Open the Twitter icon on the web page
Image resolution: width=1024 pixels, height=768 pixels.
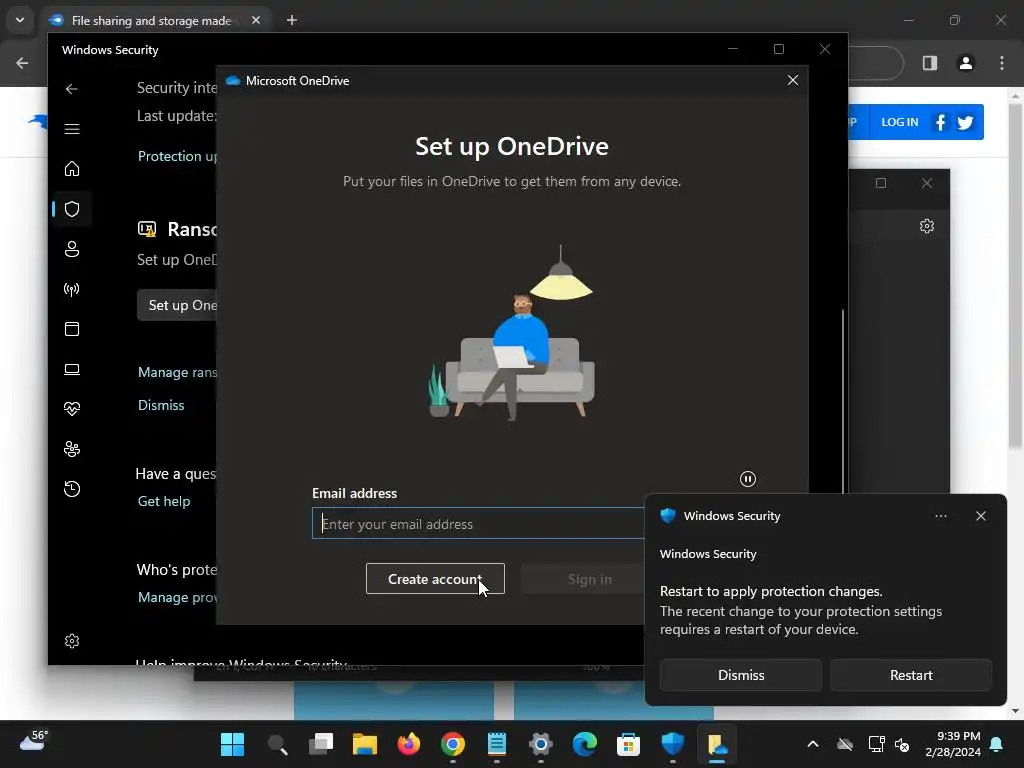pyautogui.click(x=965, y=122)
